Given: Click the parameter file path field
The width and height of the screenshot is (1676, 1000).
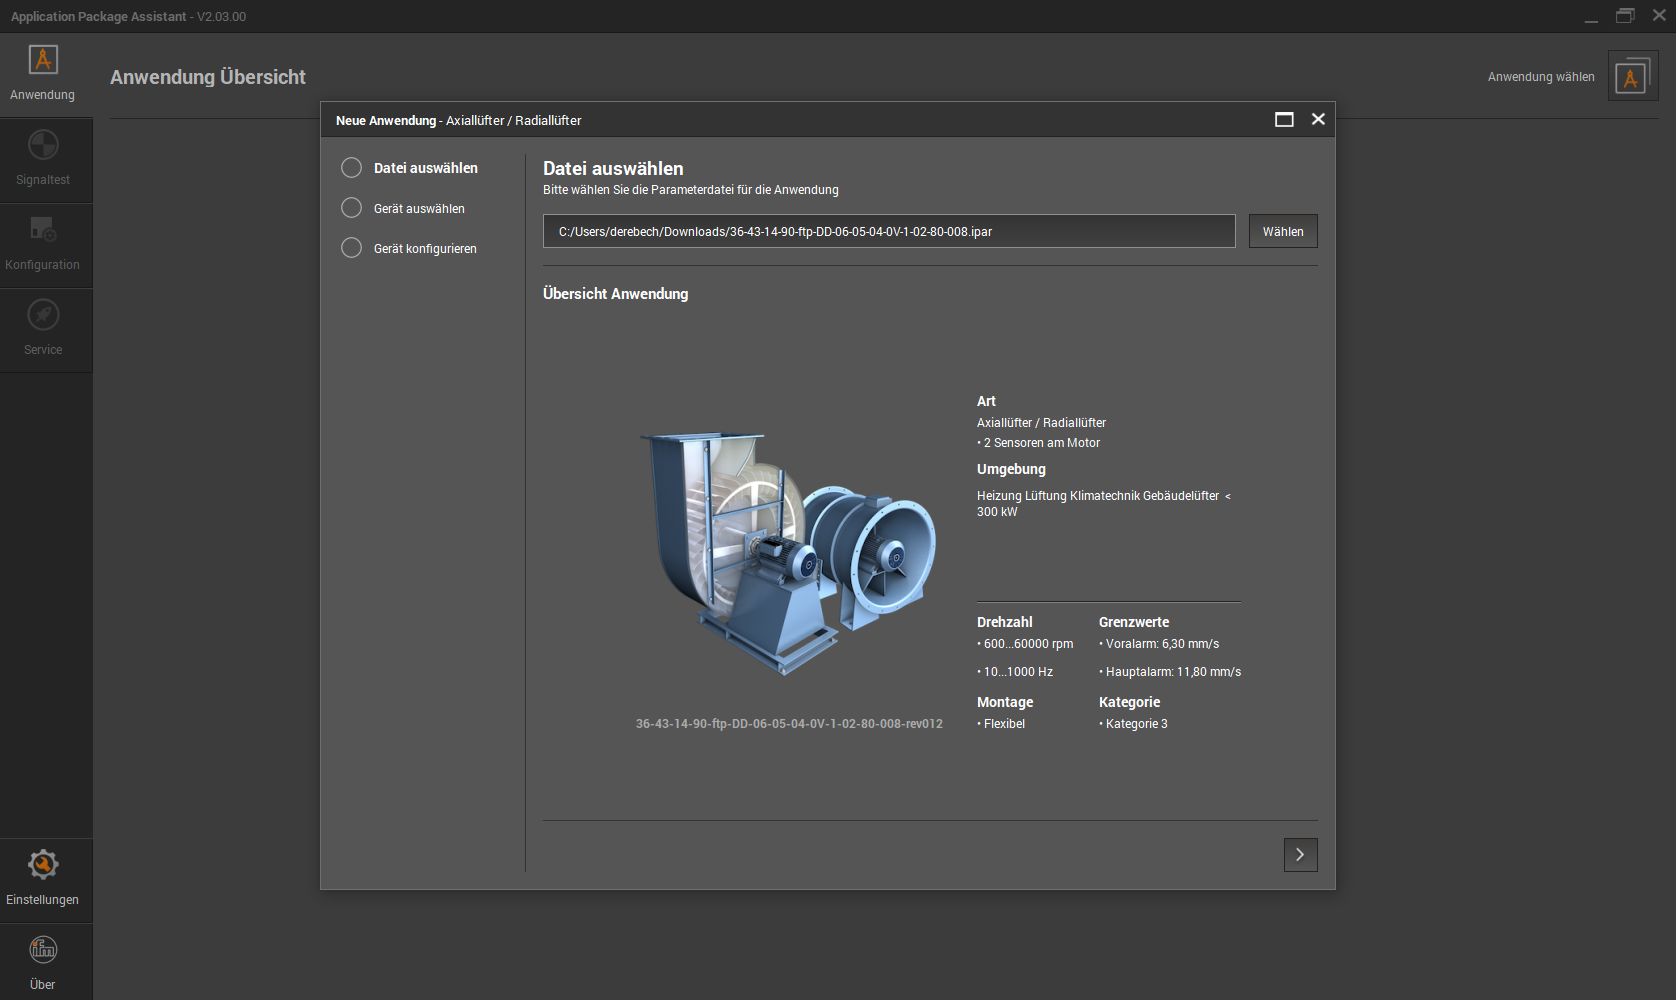Looking at the screenshot, I should click(x=888, y=232).
